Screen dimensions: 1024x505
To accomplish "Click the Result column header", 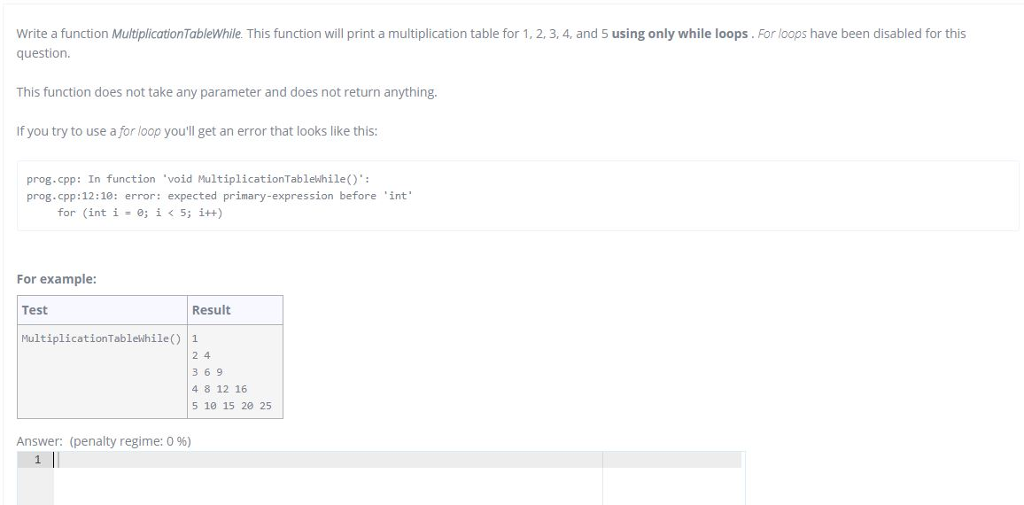I will [211, 310].
